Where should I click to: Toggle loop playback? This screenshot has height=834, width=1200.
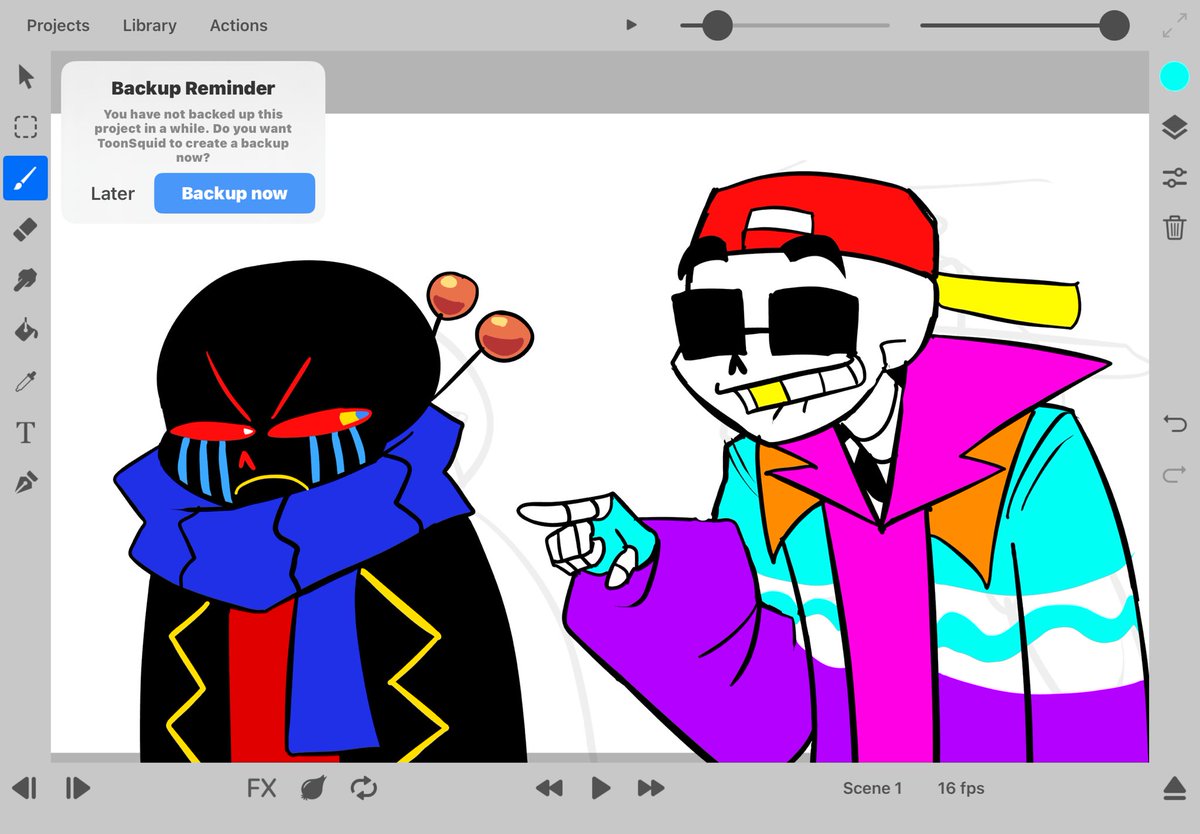363,789
